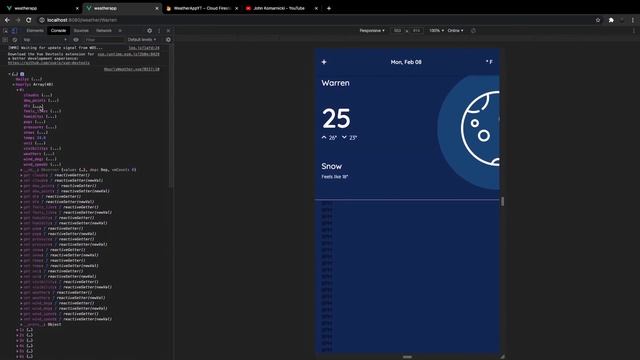Close the John Komarnicki YouTube tab
Viewport: 640px width, 360px height.
(x=316, y=8)
